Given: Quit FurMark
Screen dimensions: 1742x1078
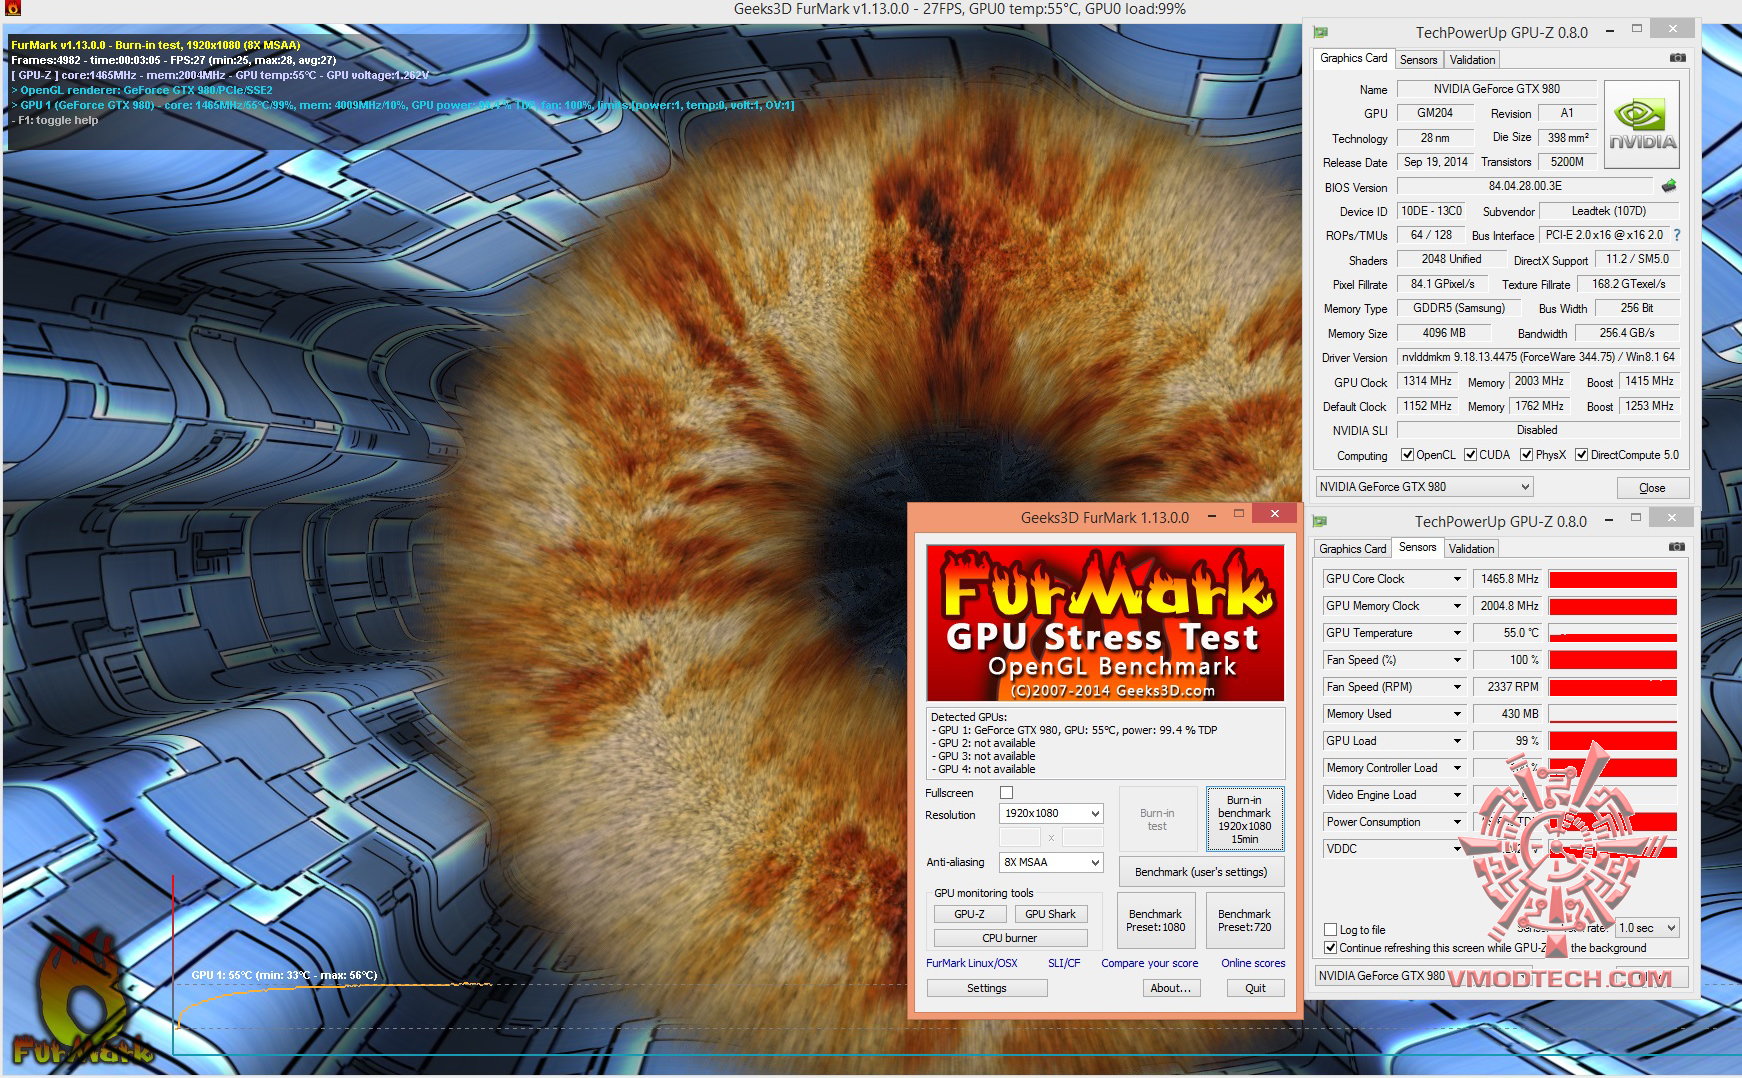Looking at the screenshot, I should pos(1255,988).
